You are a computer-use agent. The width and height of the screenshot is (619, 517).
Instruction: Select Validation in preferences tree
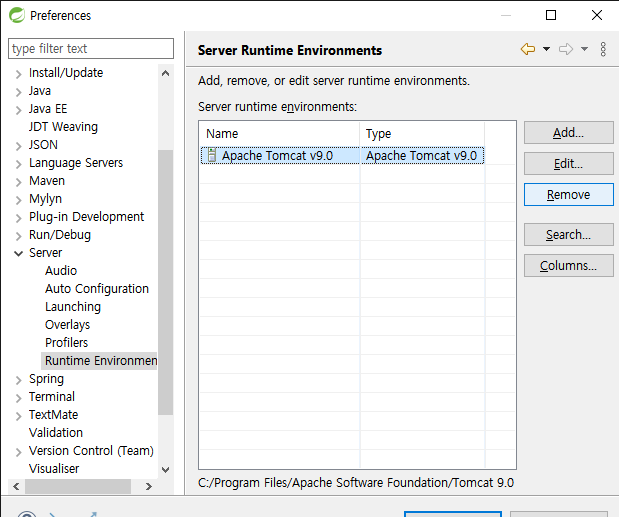(56, 433)
